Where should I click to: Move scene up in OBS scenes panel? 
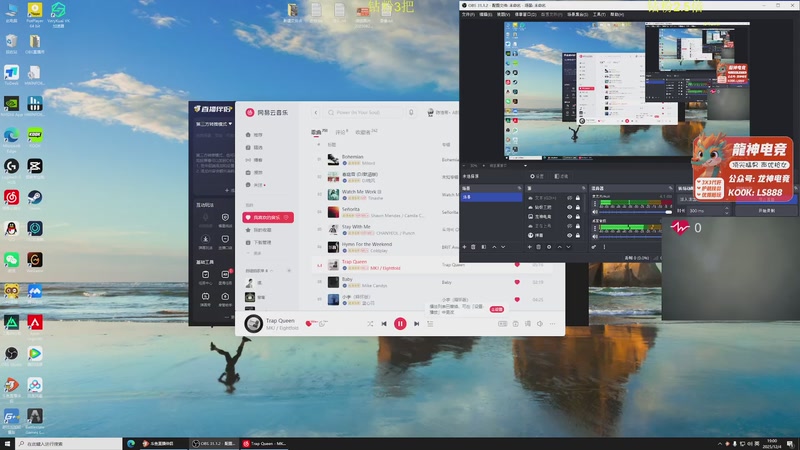(494, 247)
